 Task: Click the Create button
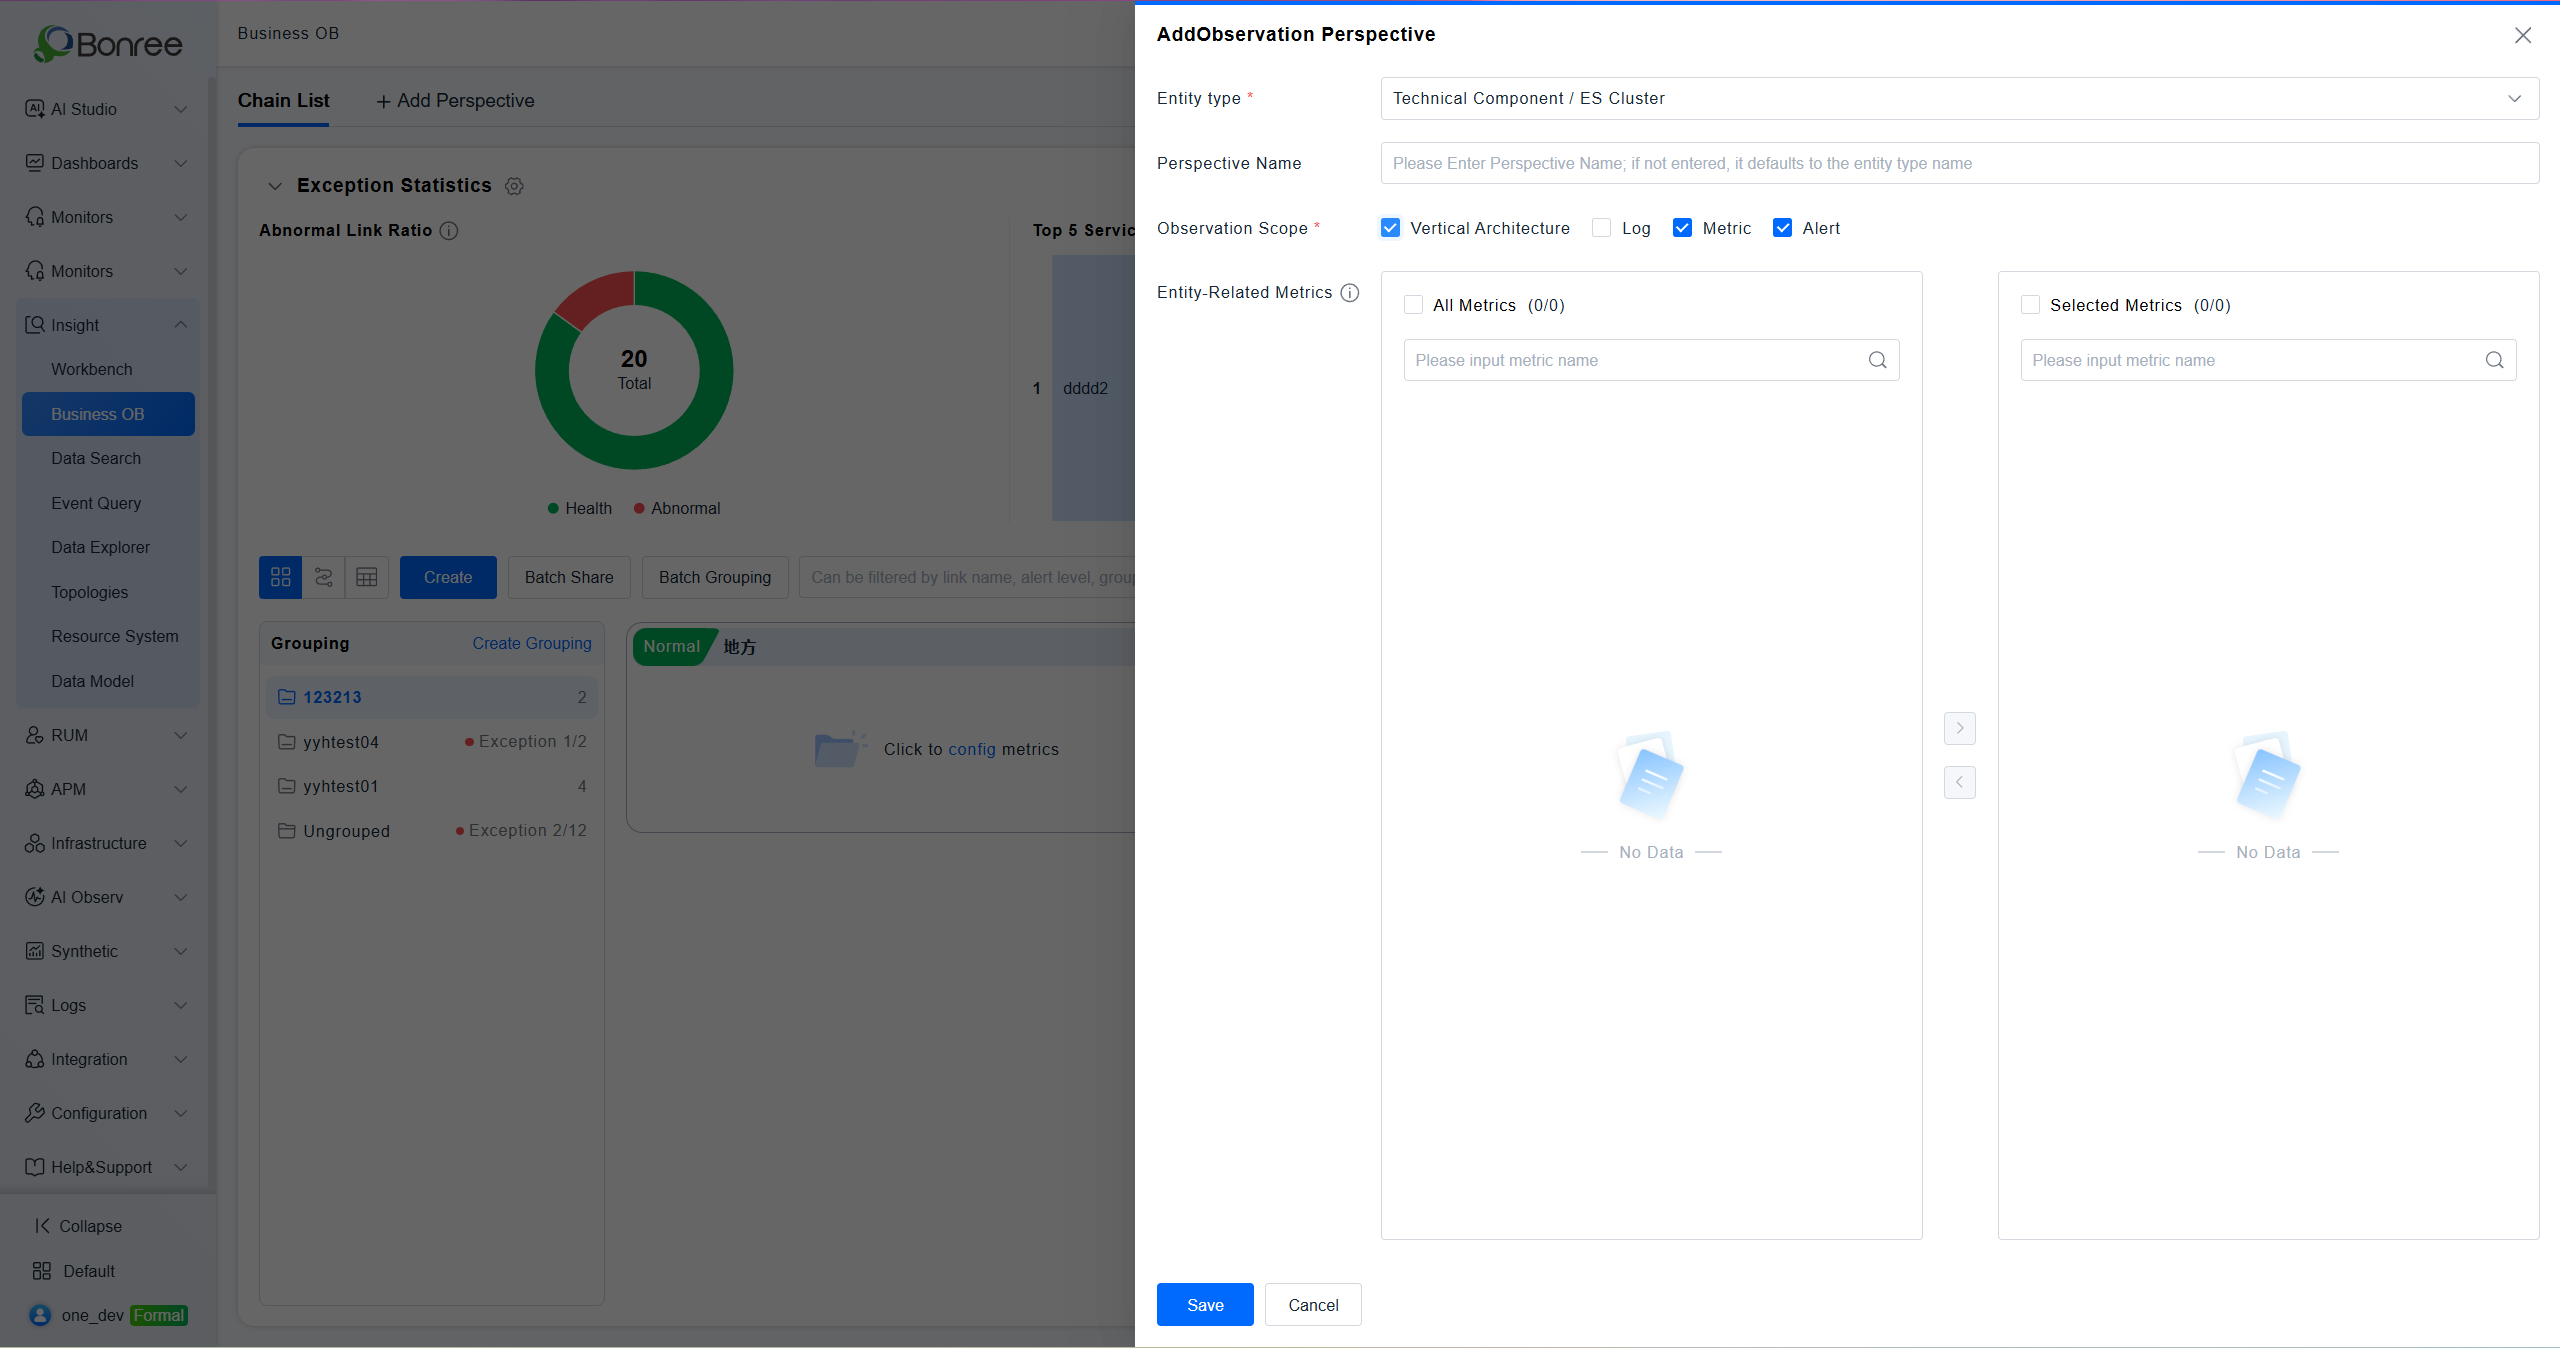point(448,577)
